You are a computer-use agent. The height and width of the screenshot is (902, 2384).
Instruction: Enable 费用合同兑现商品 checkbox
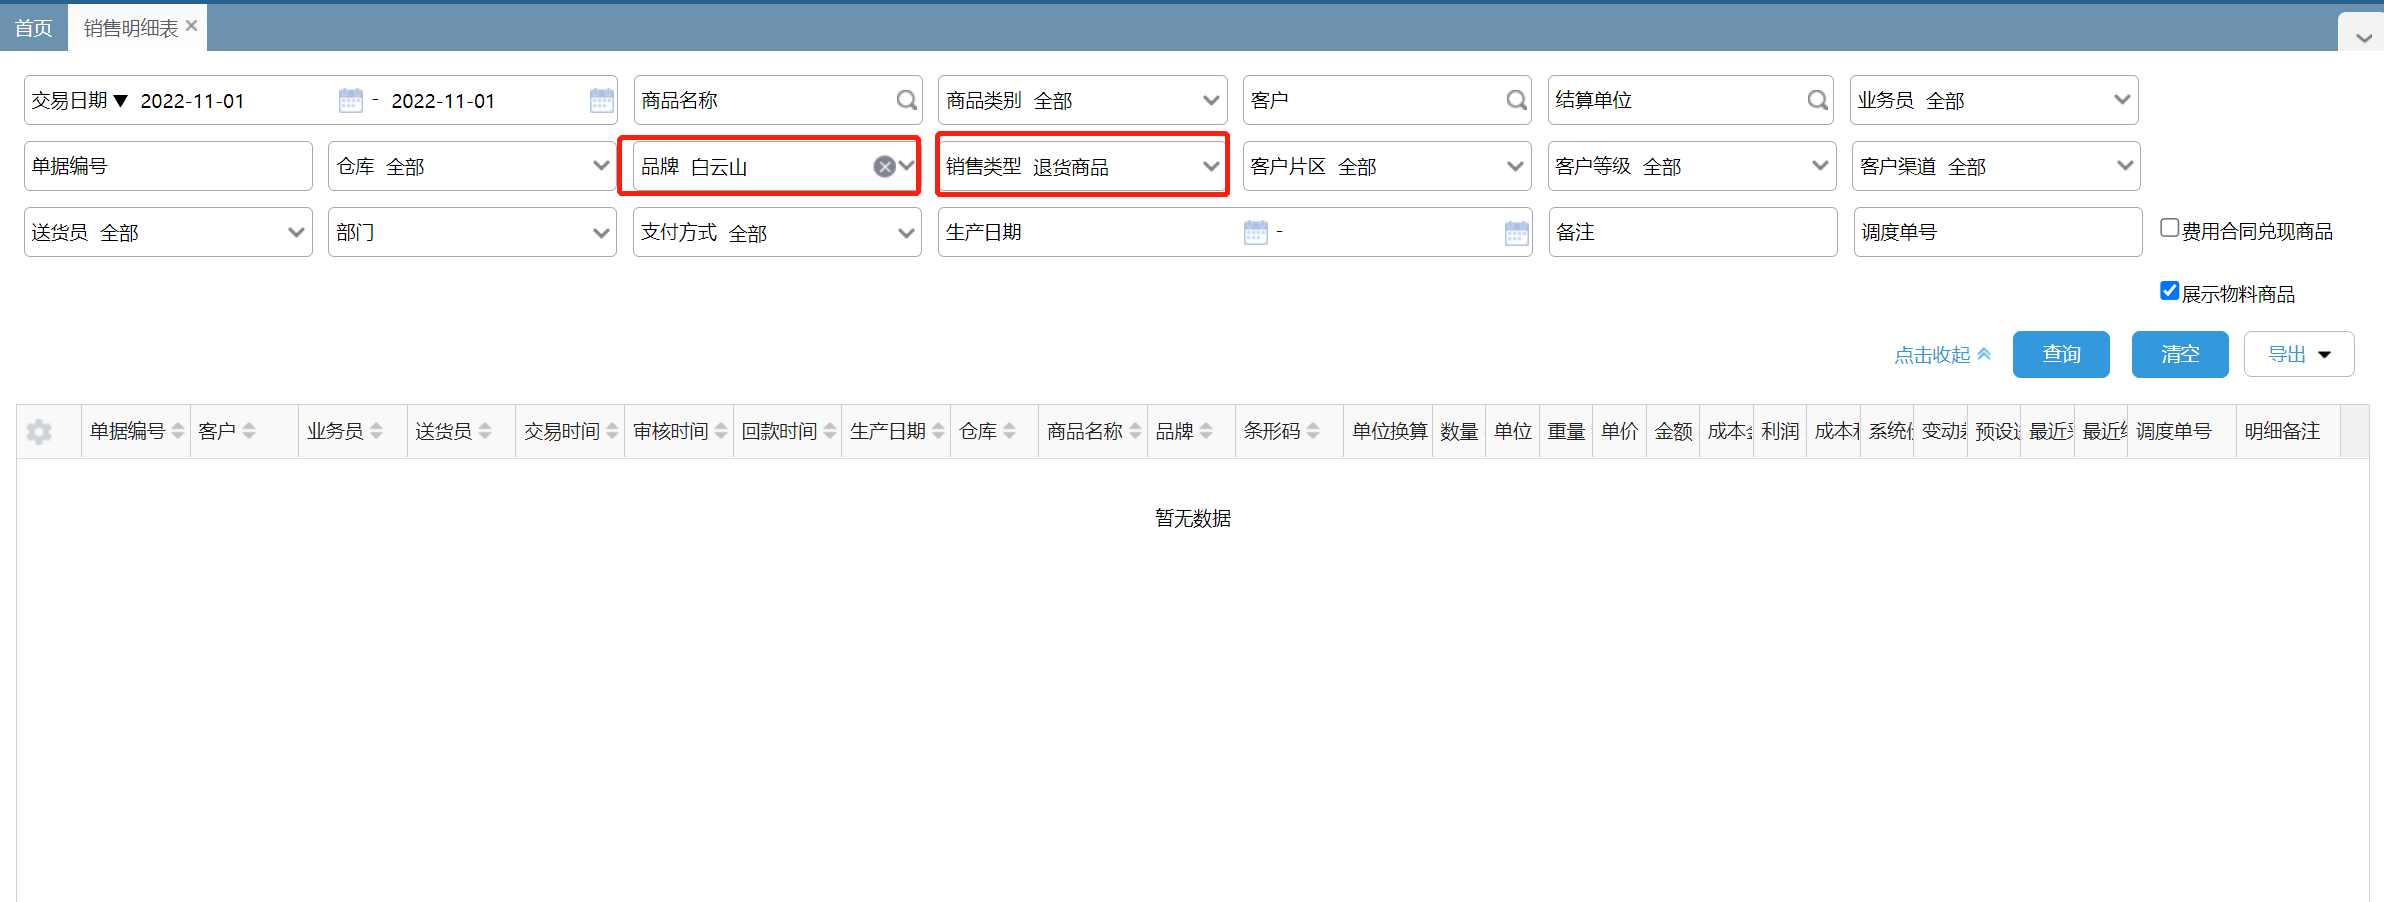coord(2169,229)
